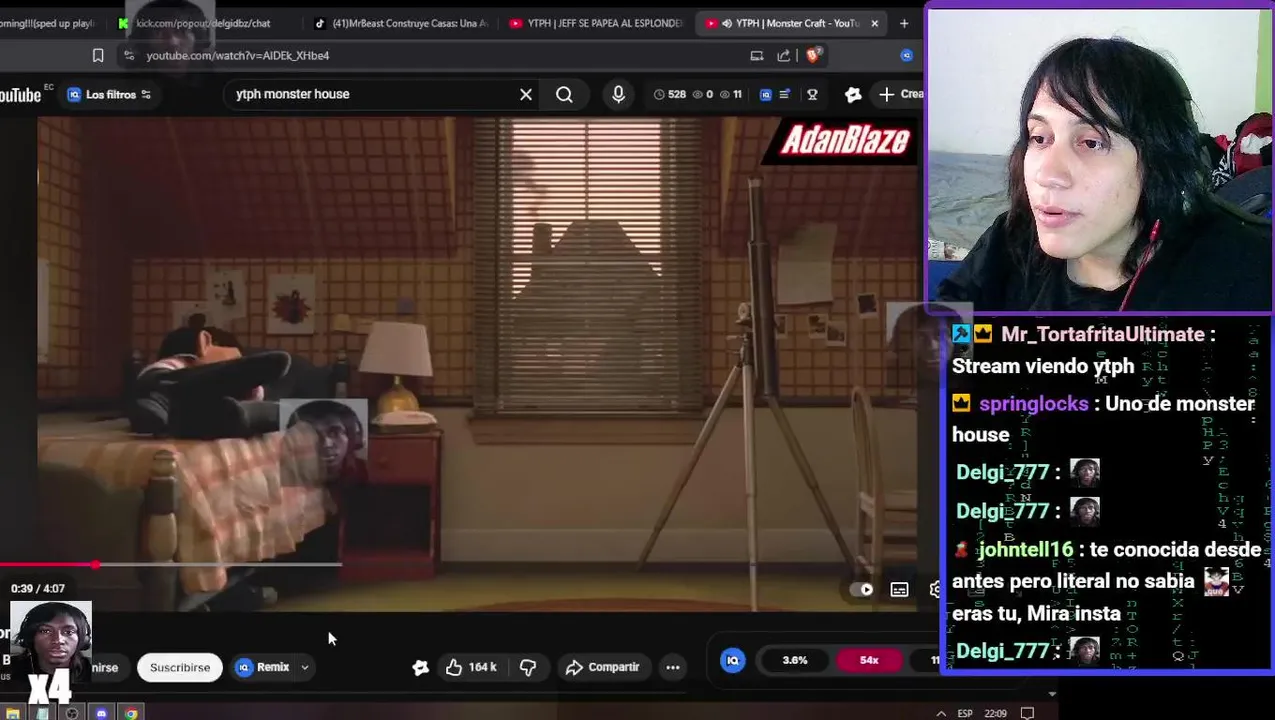Toggle autoplay switch in player
The image size is (1275, 720).
point(861,589)
